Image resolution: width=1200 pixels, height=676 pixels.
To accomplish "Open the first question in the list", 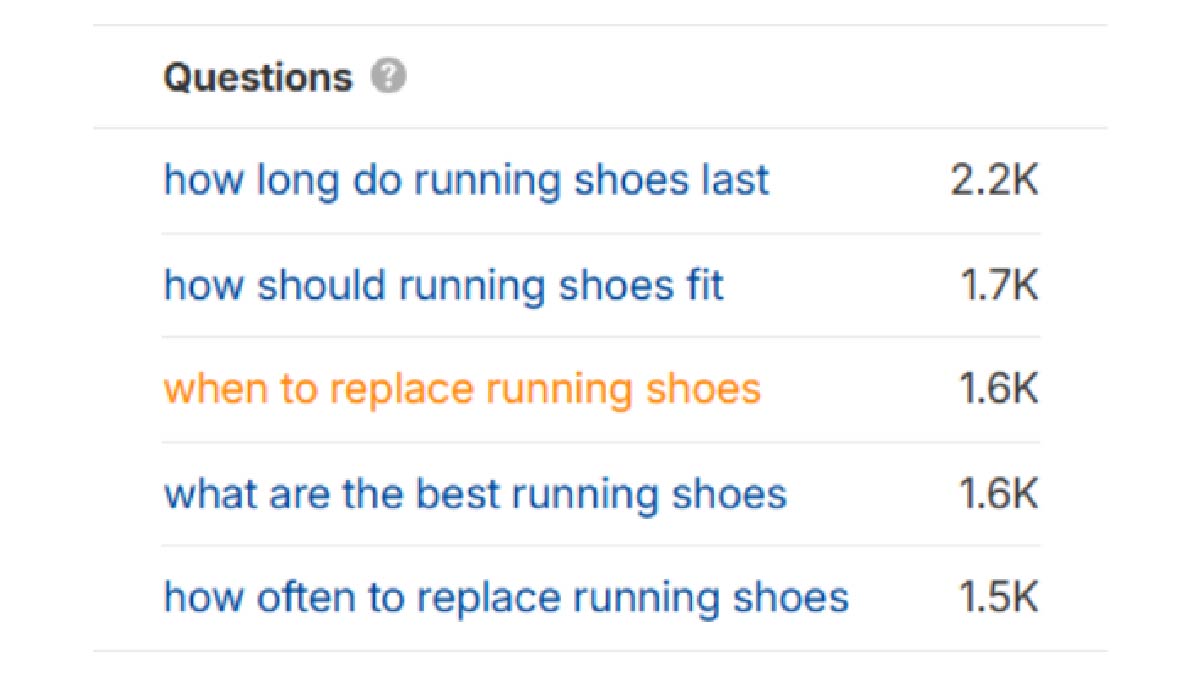I will point(466,181).
